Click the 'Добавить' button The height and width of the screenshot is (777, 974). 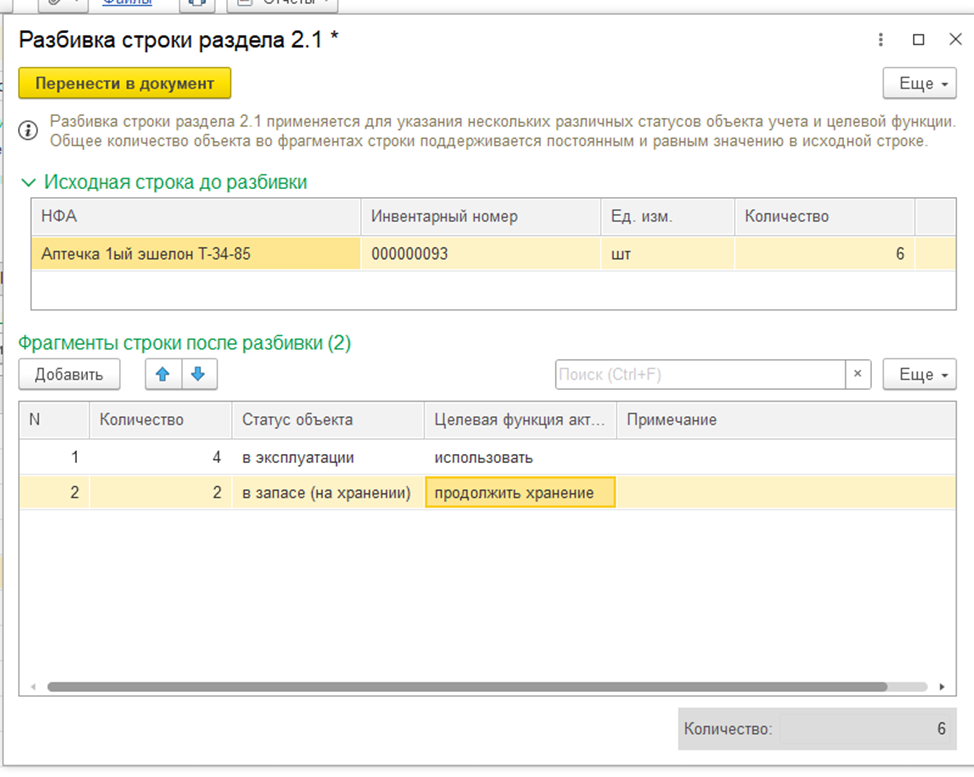[x=69, y=375]
